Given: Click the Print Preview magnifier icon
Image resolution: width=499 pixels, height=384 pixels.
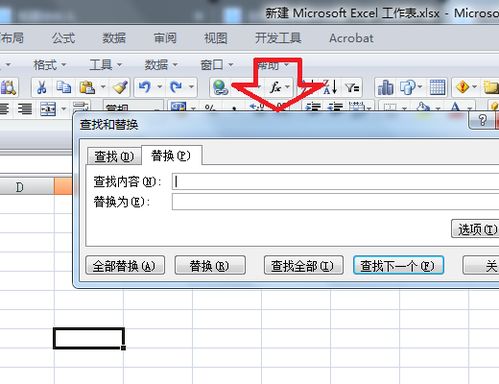Looking at the screenshot, I should (x=8, y=88).
